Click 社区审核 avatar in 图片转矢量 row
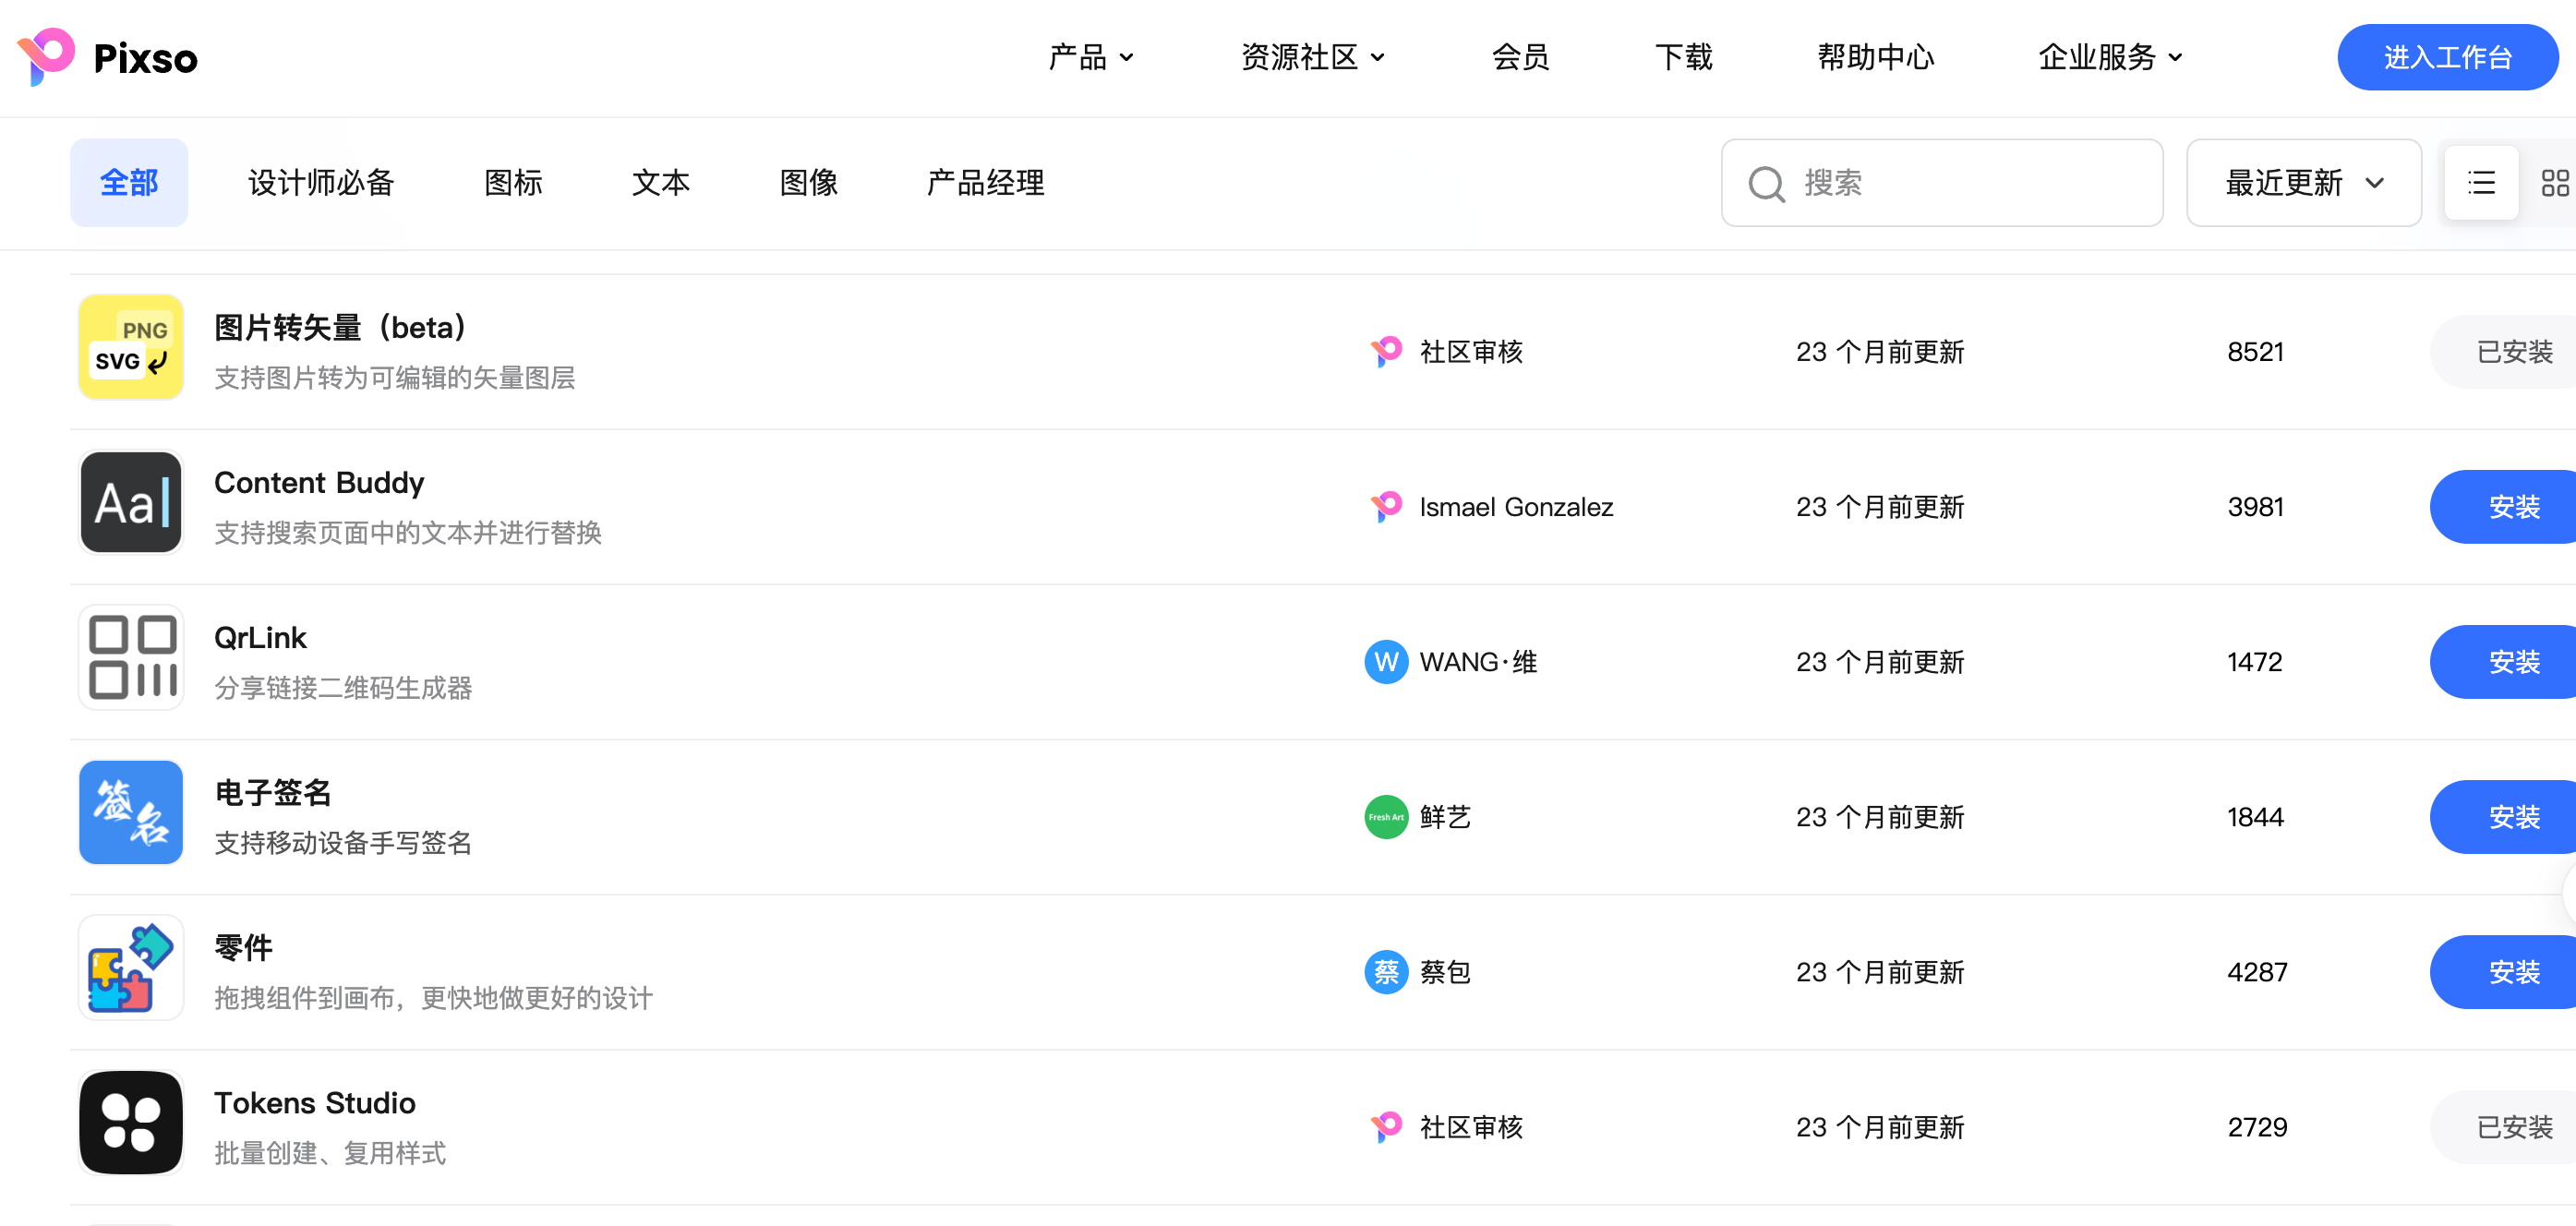The image size is (2576, 1226). [x=1386, y=352]
